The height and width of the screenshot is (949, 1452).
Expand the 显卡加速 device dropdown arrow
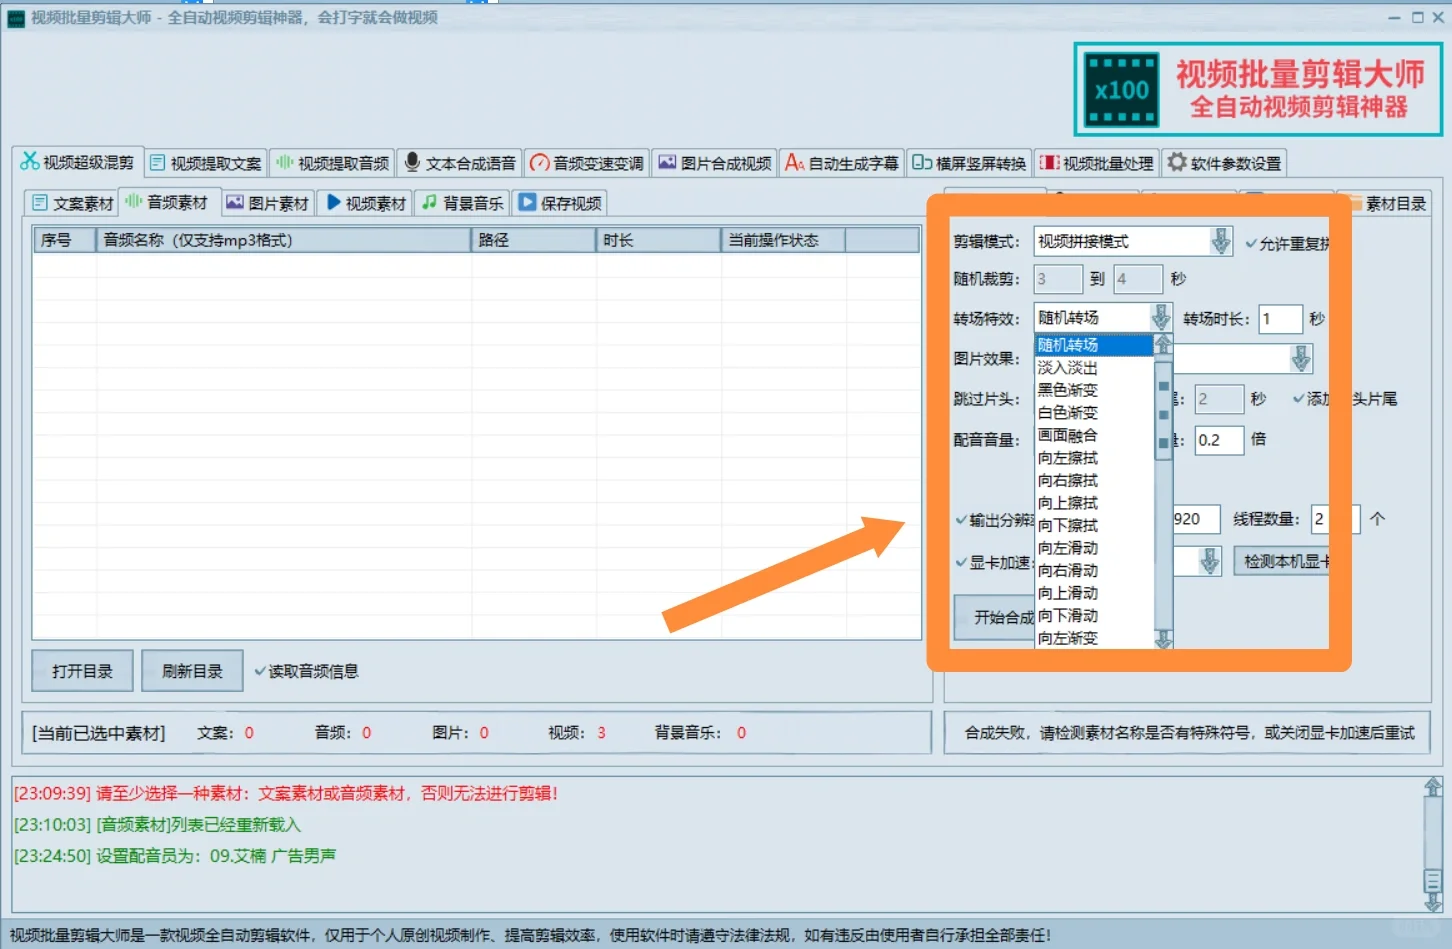pos(1209,561)
